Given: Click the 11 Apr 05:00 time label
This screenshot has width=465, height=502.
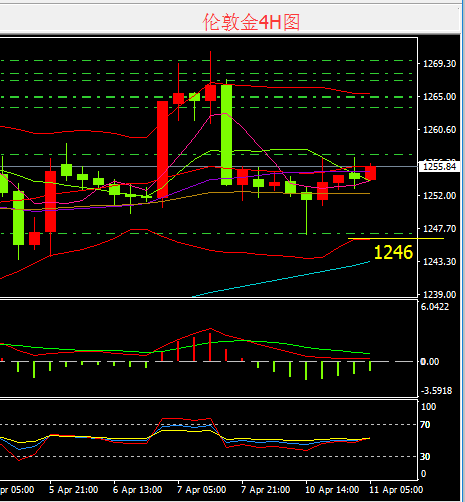Looking at the screenshot, I should 396,490.
